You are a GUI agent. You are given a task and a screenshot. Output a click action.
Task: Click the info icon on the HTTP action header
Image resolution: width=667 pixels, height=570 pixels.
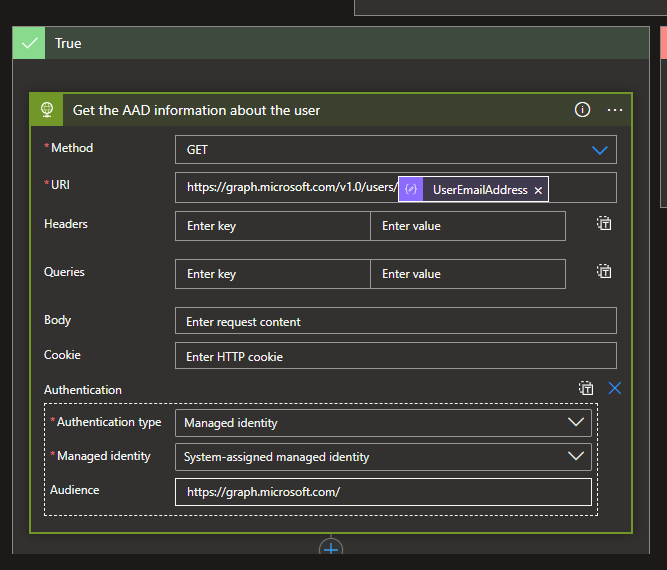tap(582, 110)
